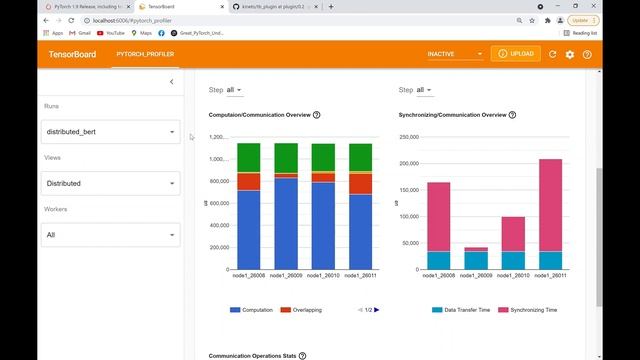Toggle the Synchronizing Time legend entry

(x=528, y=310)
